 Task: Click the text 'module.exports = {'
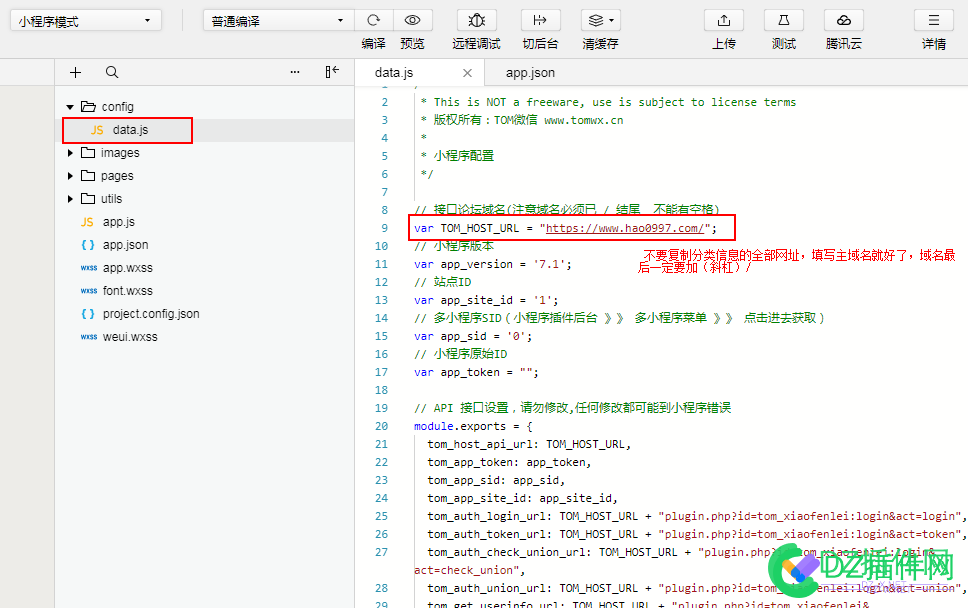coord(473,427)
